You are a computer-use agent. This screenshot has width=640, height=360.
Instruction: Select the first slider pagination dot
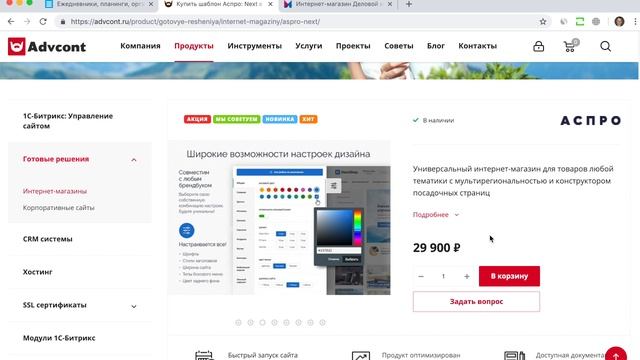coord(238,322)
